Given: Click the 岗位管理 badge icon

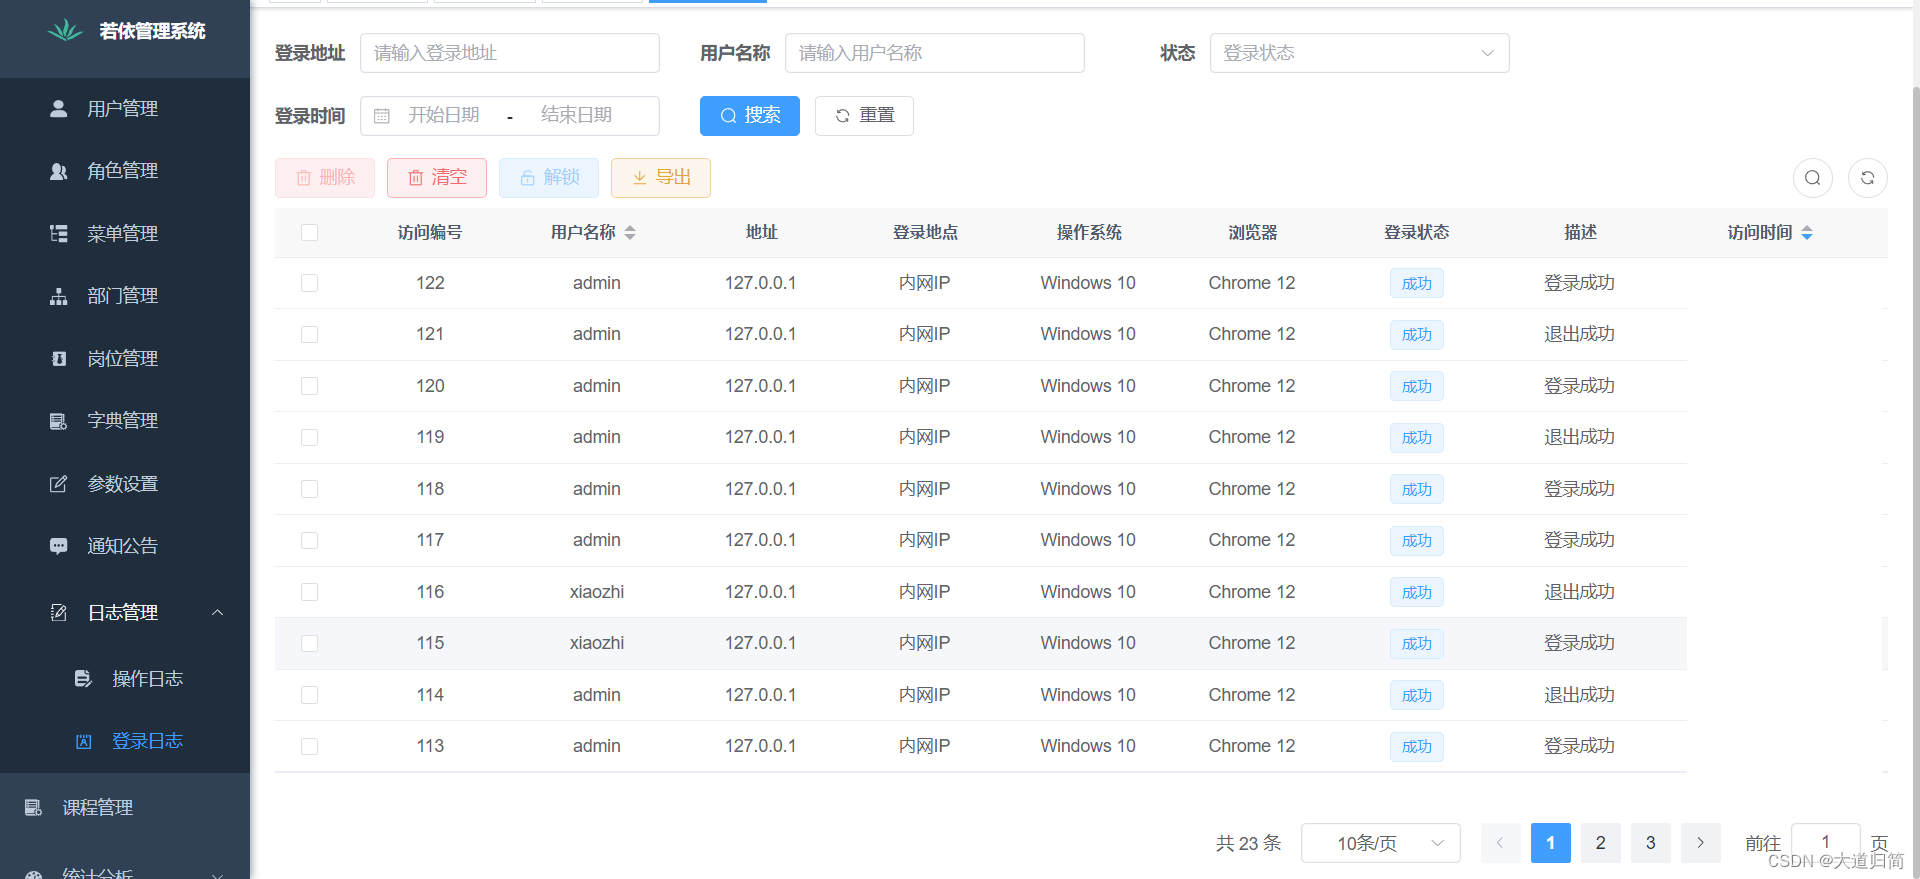Looking at the screenshot, I should coord(59,358).
